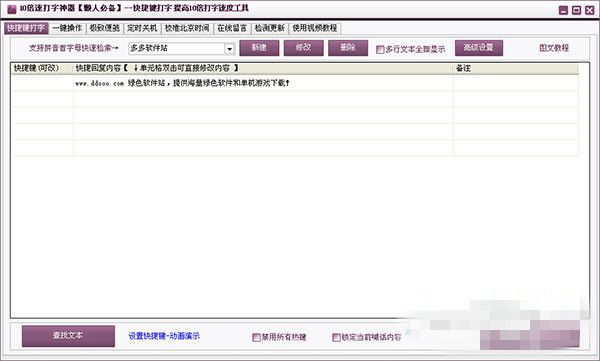Viewport: 600px width, 361px height.
Task: Open the 检测更新 tab
Action: (x=270, y=28)
